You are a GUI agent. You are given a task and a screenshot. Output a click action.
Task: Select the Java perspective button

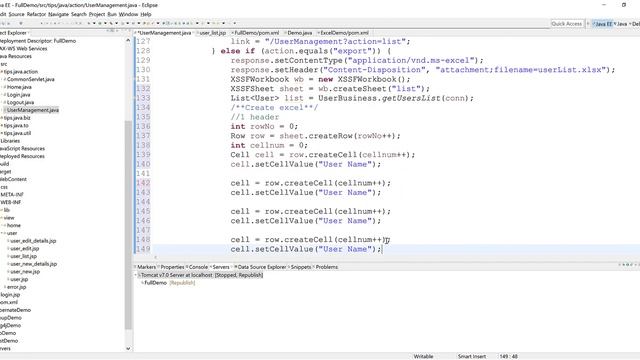click(x=621, y=24)
